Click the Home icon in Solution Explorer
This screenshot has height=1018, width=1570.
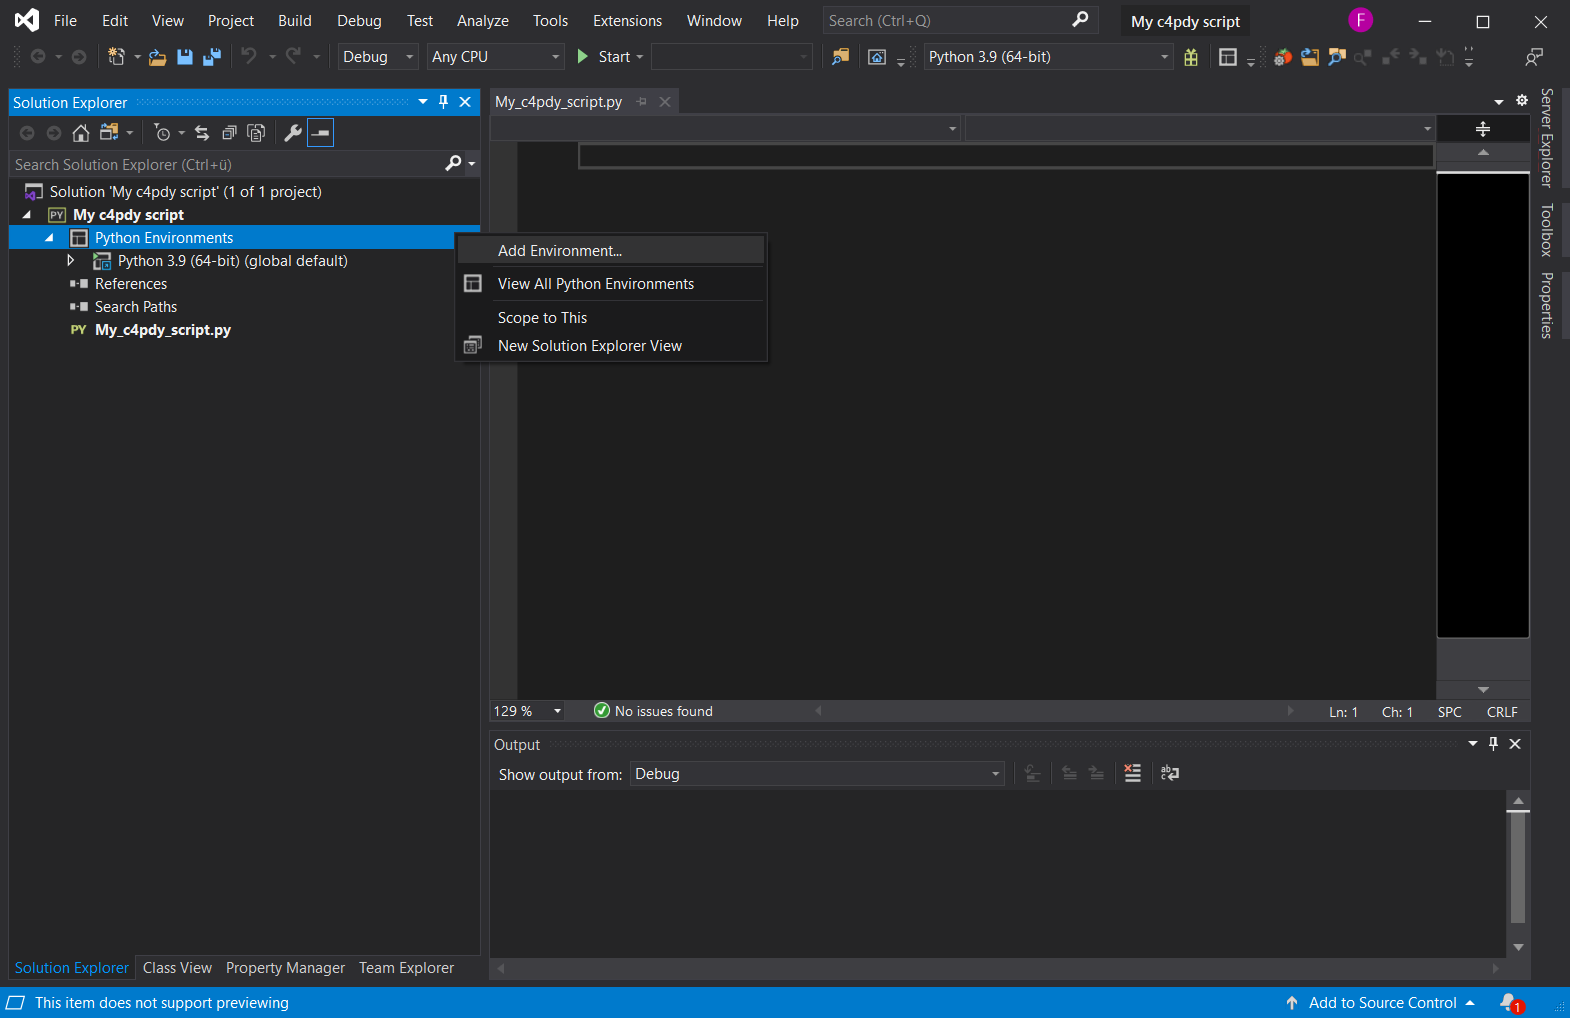tap(81, 133)
